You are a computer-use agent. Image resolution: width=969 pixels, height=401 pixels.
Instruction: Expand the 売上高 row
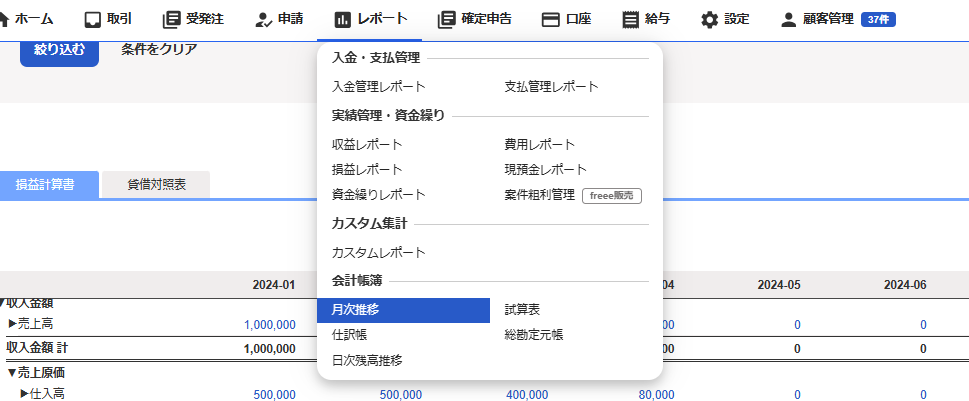click(13, 324)
